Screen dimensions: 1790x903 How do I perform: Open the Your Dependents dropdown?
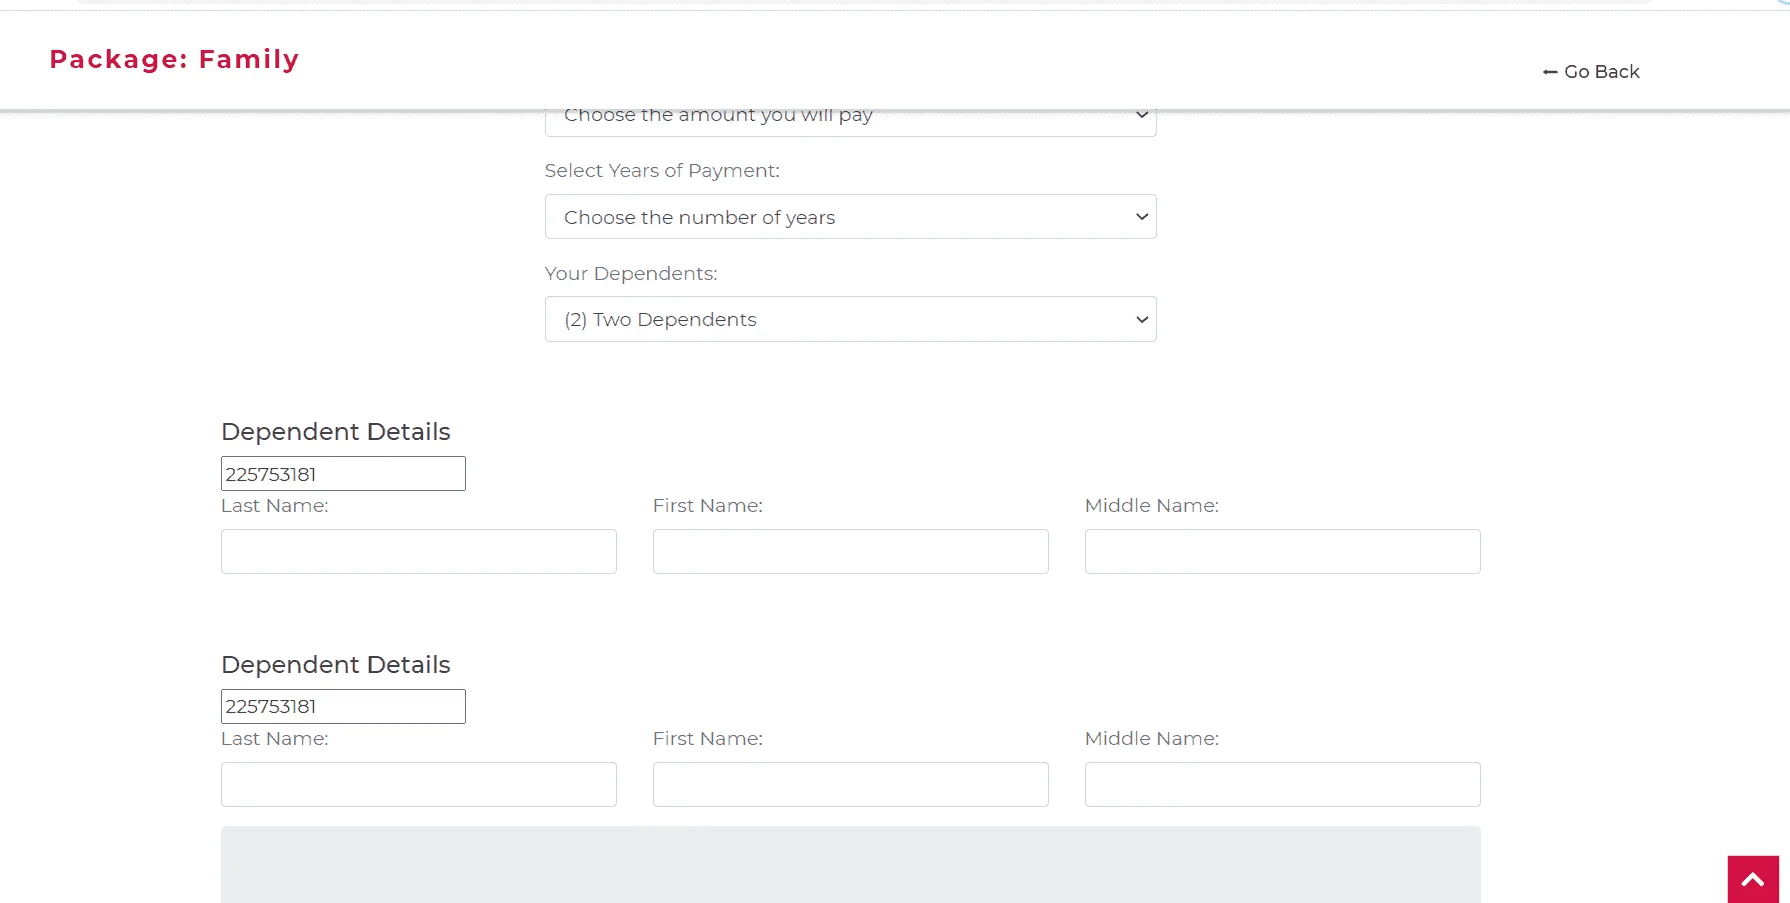(x=851, y=319)
